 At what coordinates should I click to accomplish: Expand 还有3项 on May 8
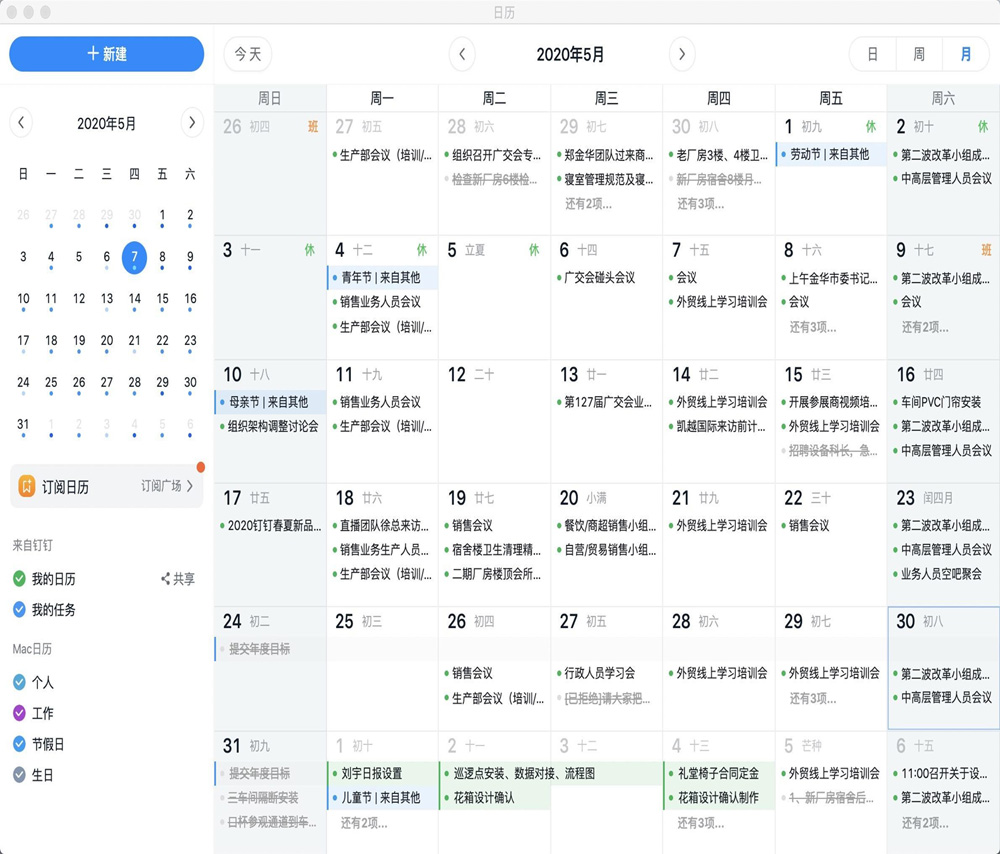pos(812,327)
